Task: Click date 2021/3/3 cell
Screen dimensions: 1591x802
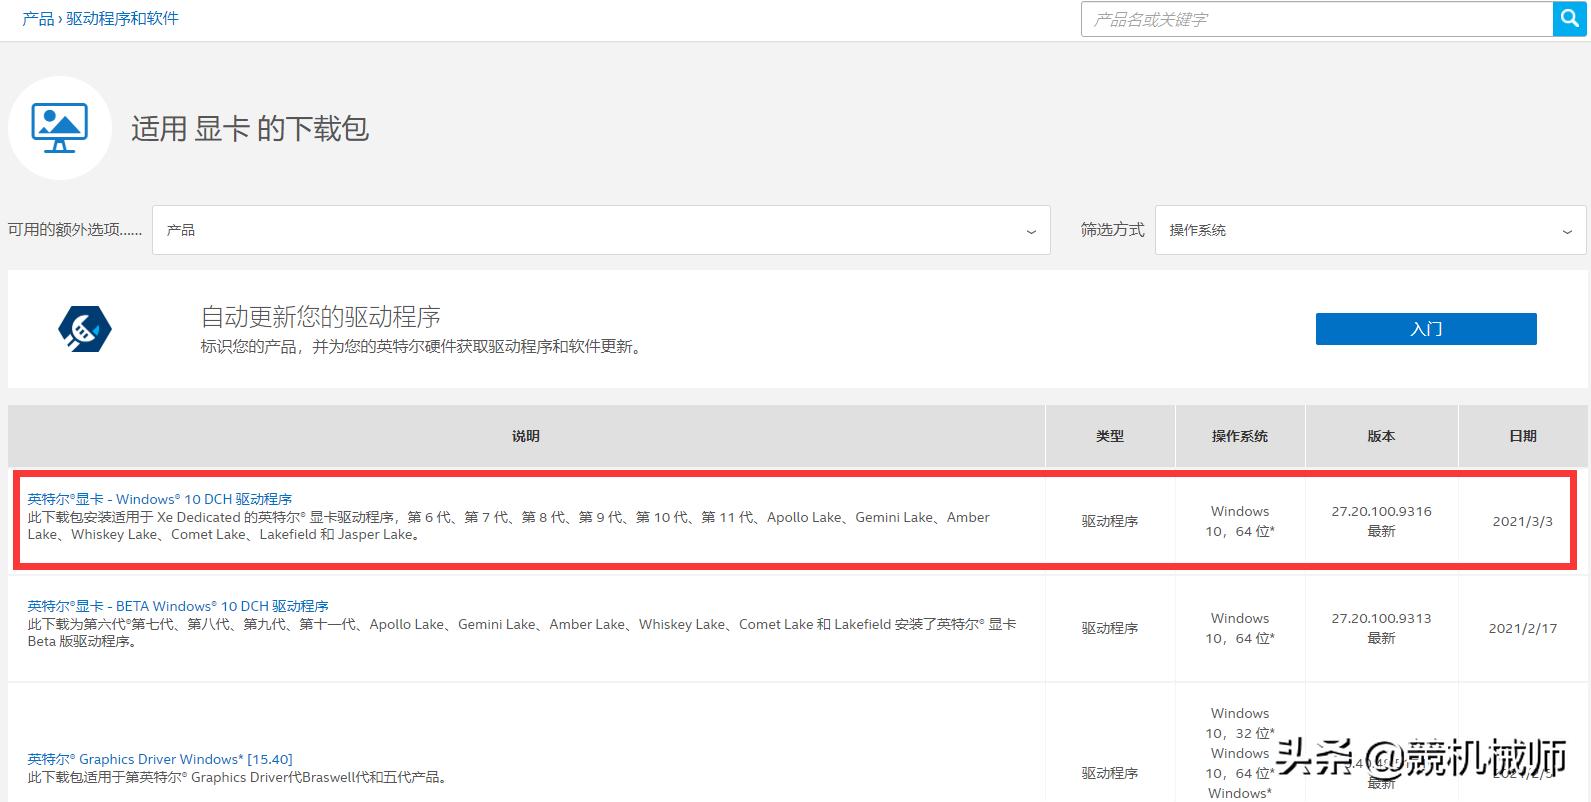Action: point(1523,521)
